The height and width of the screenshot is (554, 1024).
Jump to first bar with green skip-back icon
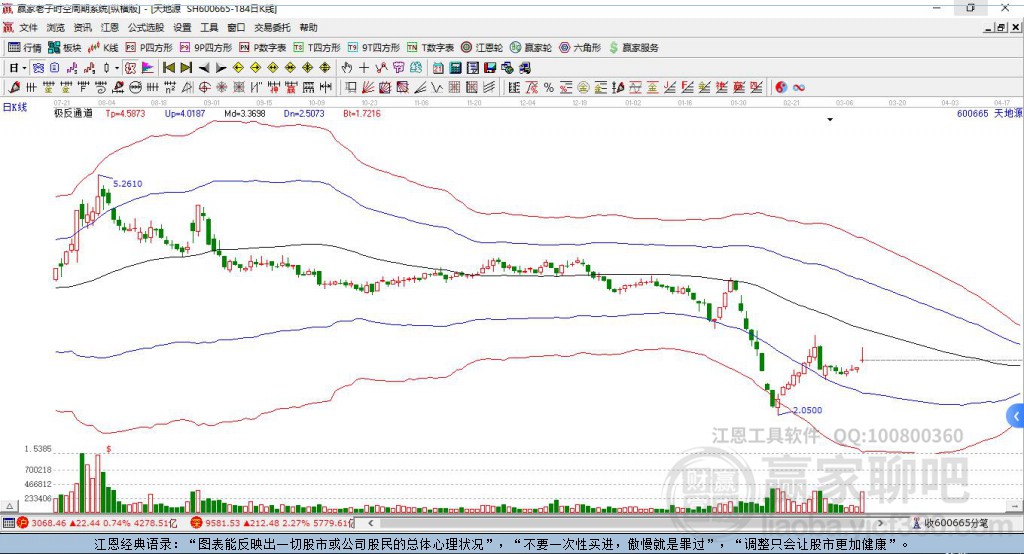tap(168, 68)
